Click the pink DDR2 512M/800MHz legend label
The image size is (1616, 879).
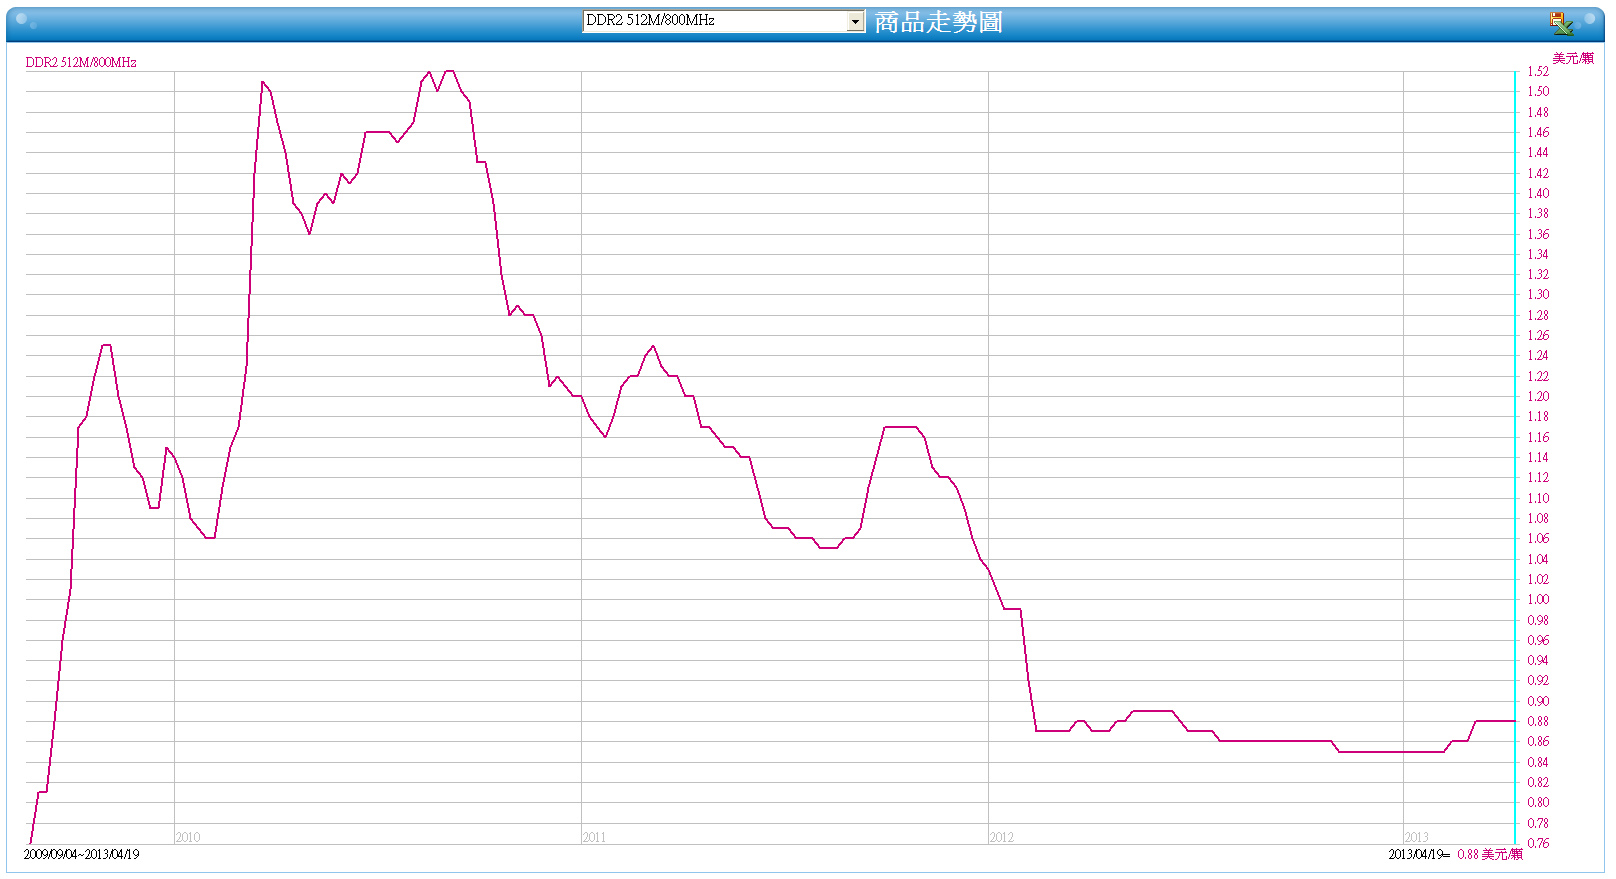[x=81, y=62]
